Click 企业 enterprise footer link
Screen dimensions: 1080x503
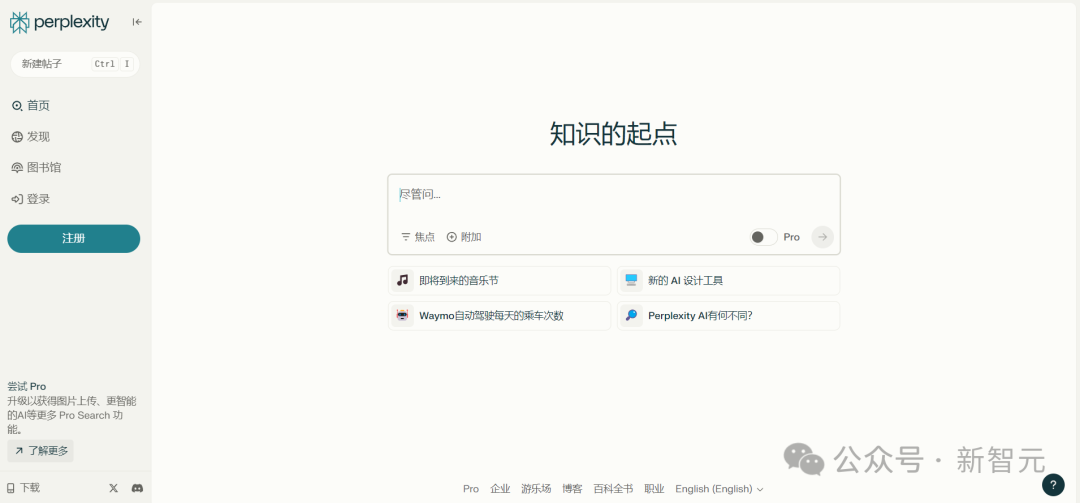[501, 489]
